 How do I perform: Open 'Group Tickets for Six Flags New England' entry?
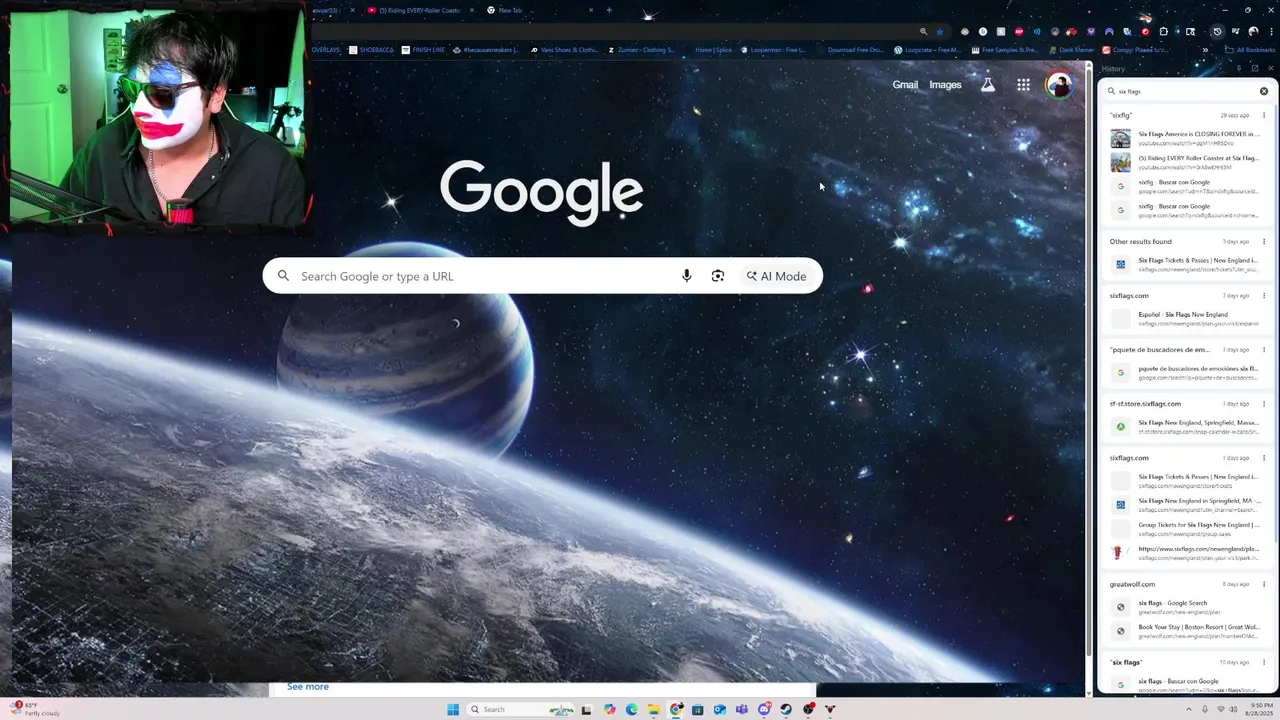[1186, 529]
